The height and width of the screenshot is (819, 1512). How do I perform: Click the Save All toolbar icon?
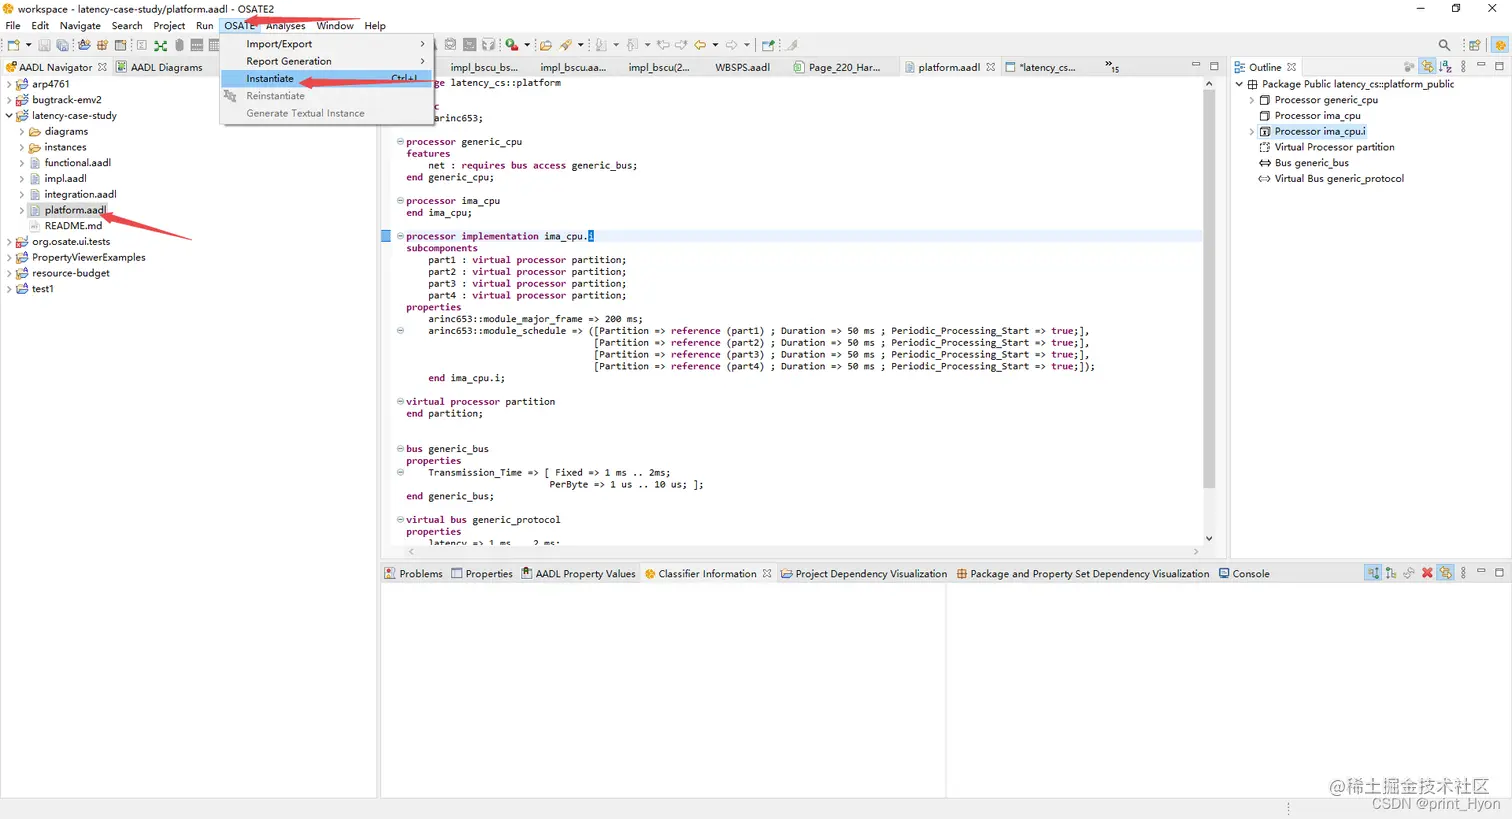click(62, 45)
